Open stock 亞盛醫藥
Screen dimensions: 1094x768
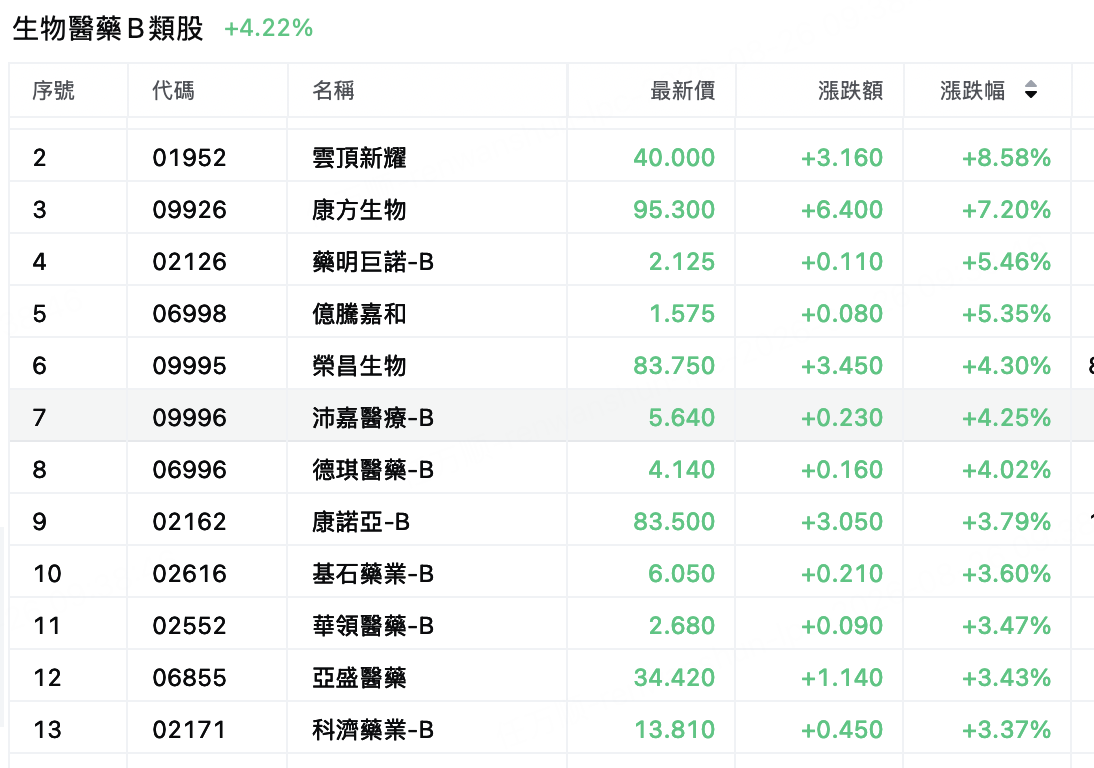tap(359, 677)
